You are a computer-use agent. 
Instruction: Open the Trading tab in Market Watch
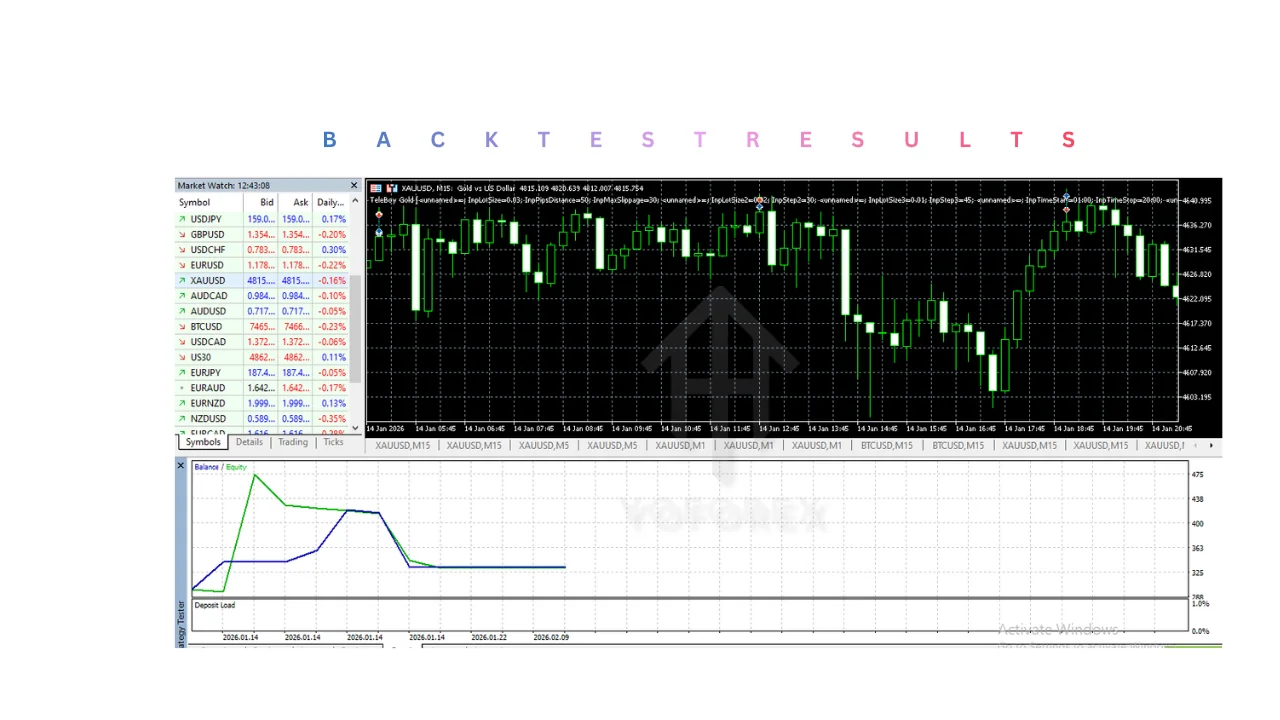coord(293,442)
